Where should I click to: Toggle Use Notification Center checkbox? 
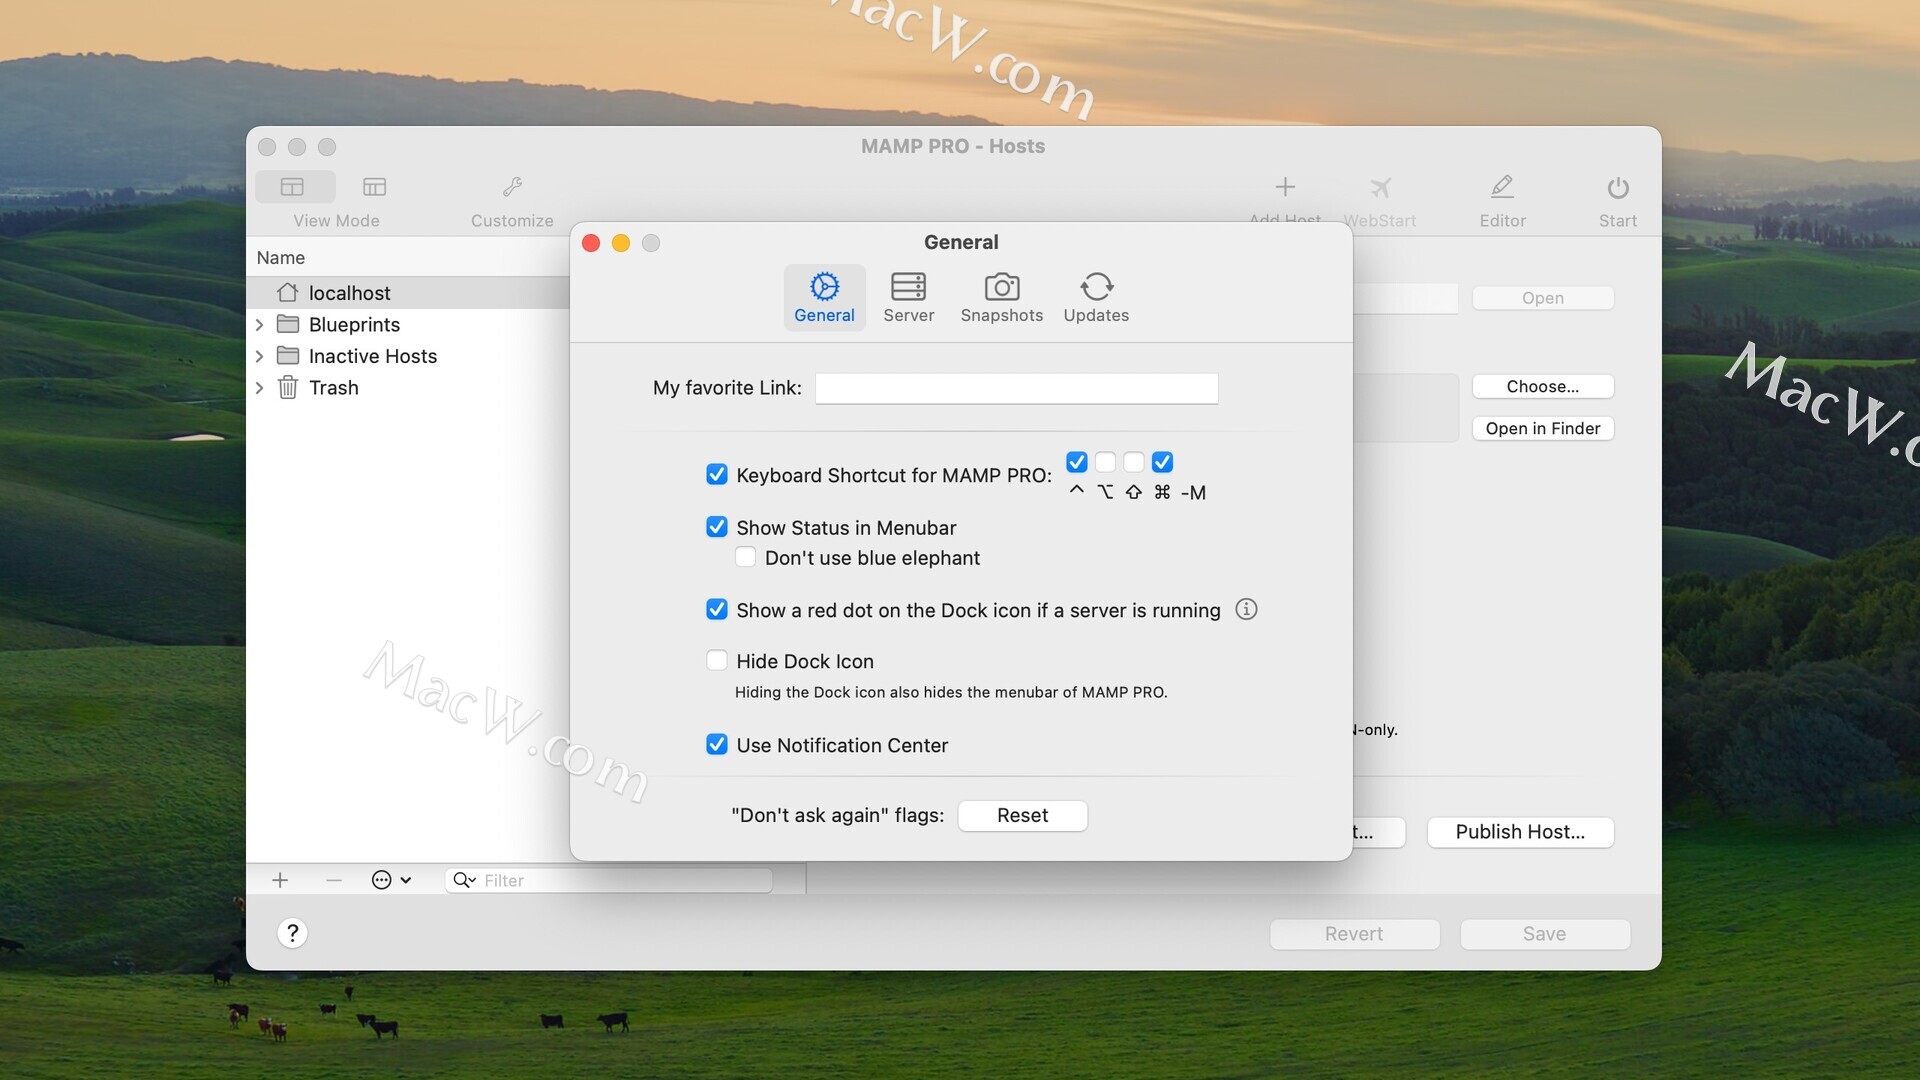coord(717,744)
